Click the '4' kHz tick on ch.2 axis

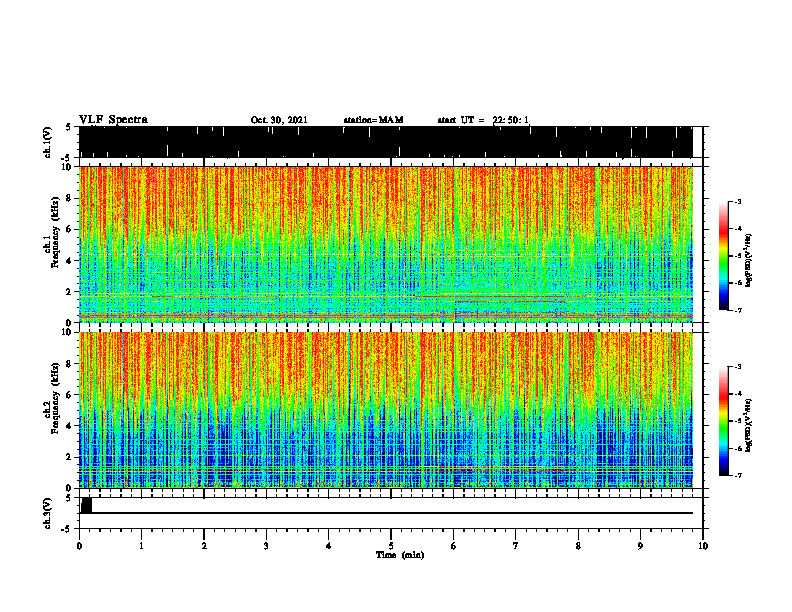[x=69, y=426]
